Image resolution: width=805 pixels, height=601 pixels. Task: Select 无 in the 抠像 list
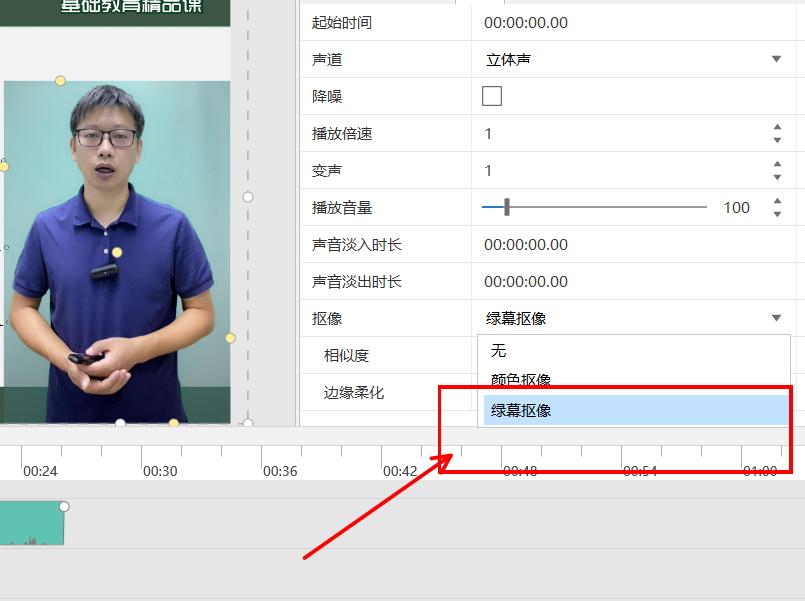[499, 351]
